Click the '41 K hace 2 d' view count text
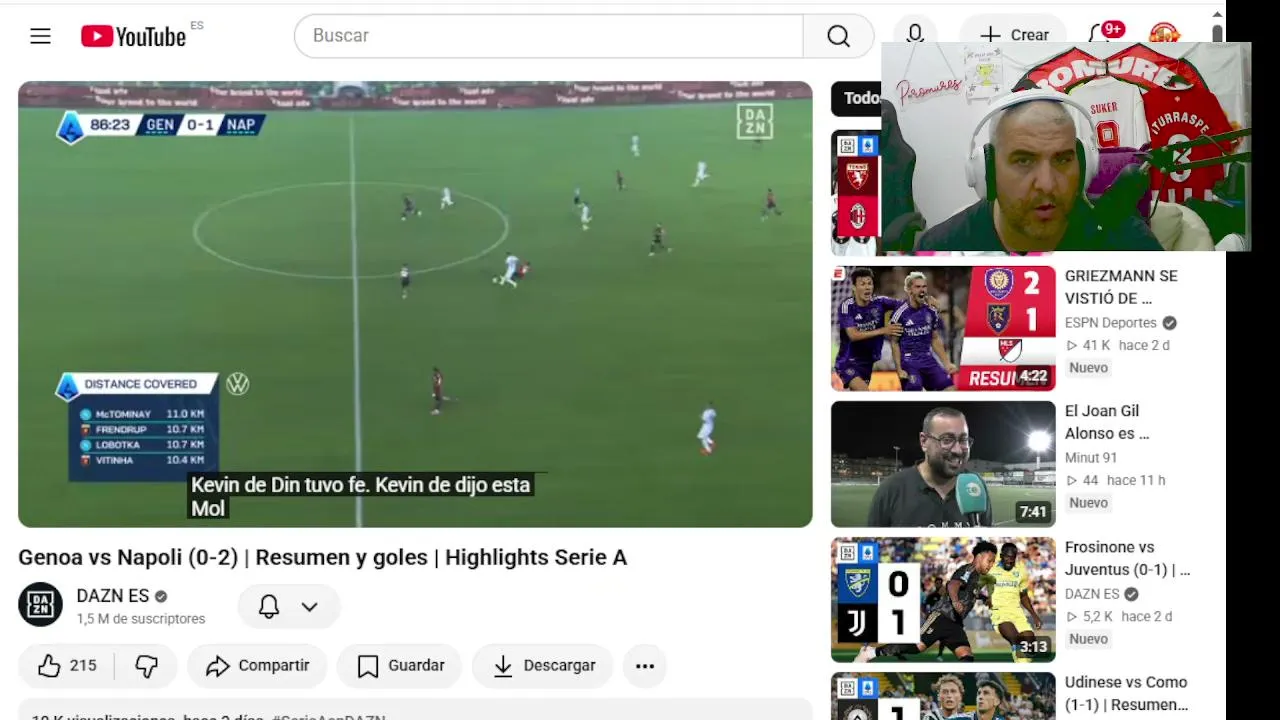 coord(1118,345)
